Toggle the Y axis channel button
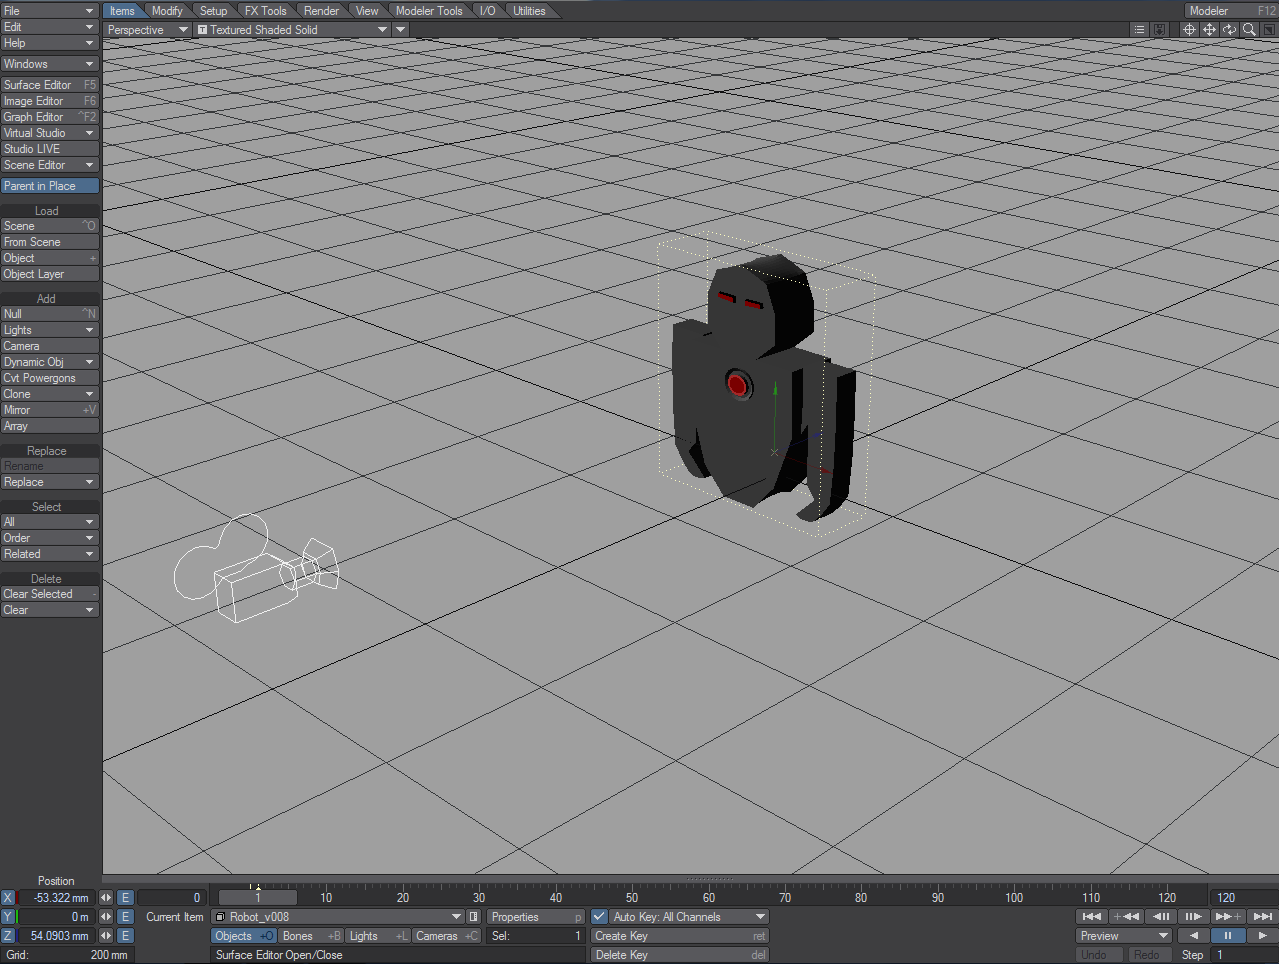The width and height of the screenshot is (1279, 964). coord(8,917)
